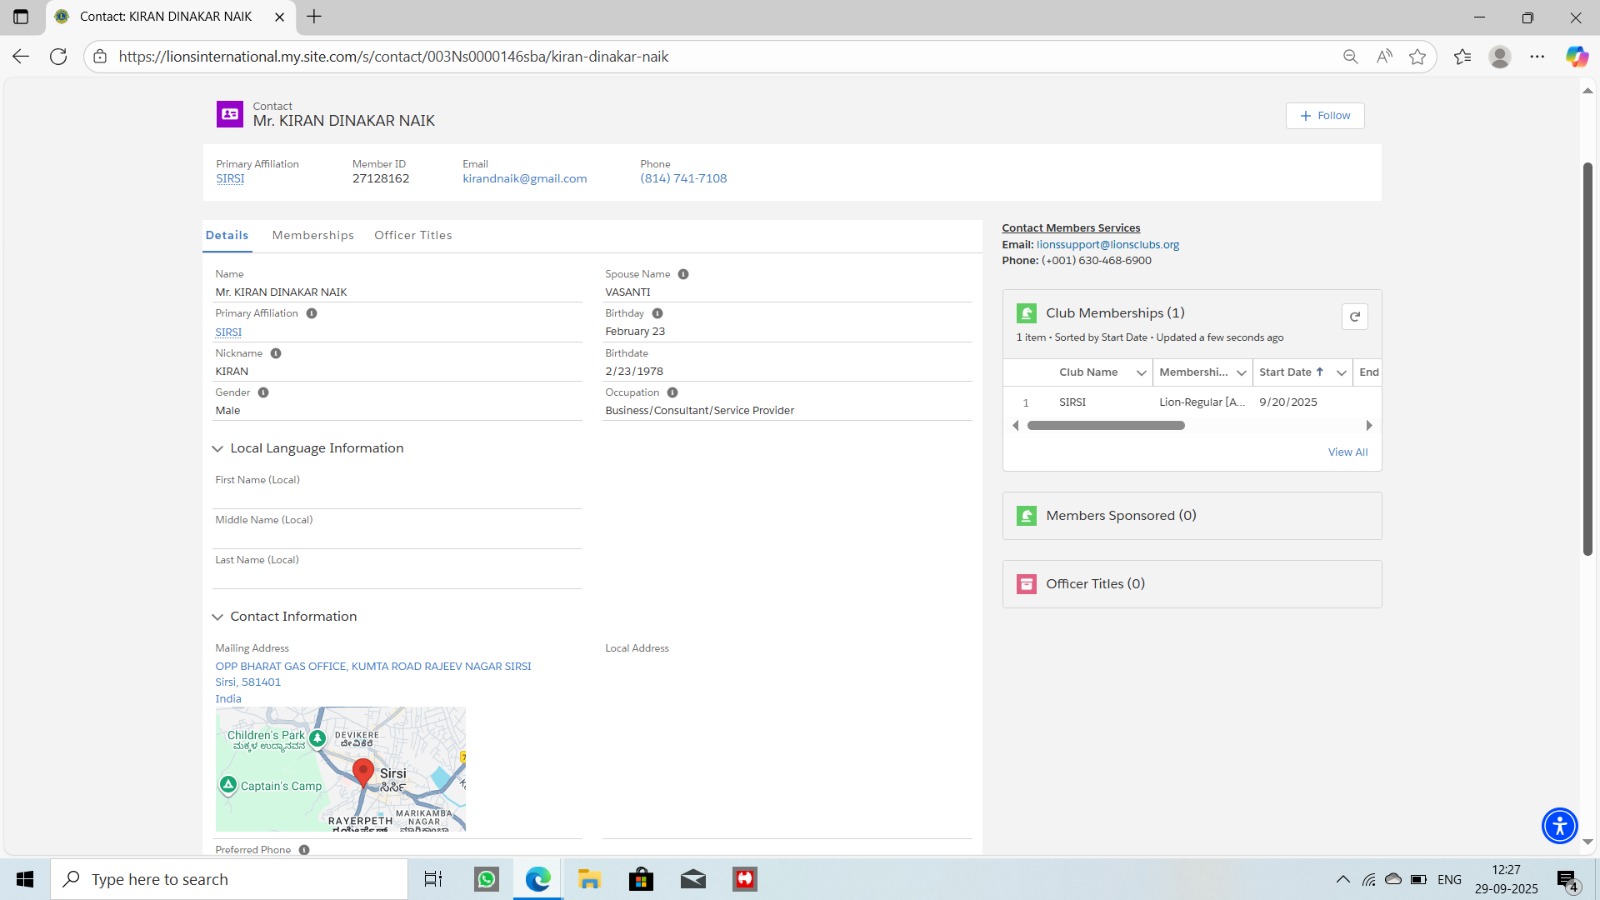
Task: Click info icon next to Spouse Name
Action: coord(683,274)
